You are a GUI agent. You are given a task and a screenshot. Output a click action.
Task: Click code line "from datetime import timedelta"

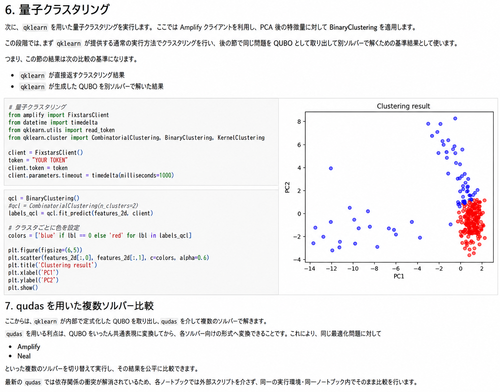[53, 122]
